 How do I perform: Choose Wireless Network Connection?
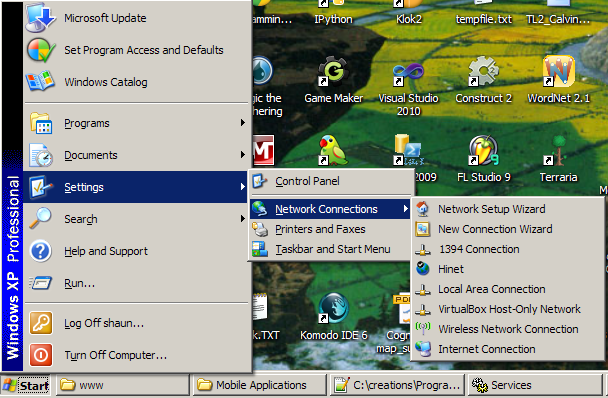507,329
